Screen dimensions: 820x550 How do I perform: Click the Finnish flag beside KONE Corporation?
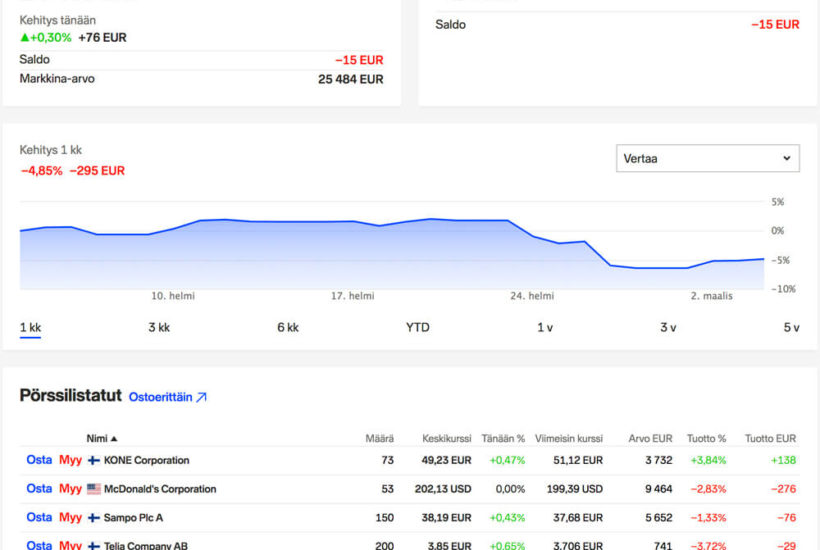(x=94, y=461)
